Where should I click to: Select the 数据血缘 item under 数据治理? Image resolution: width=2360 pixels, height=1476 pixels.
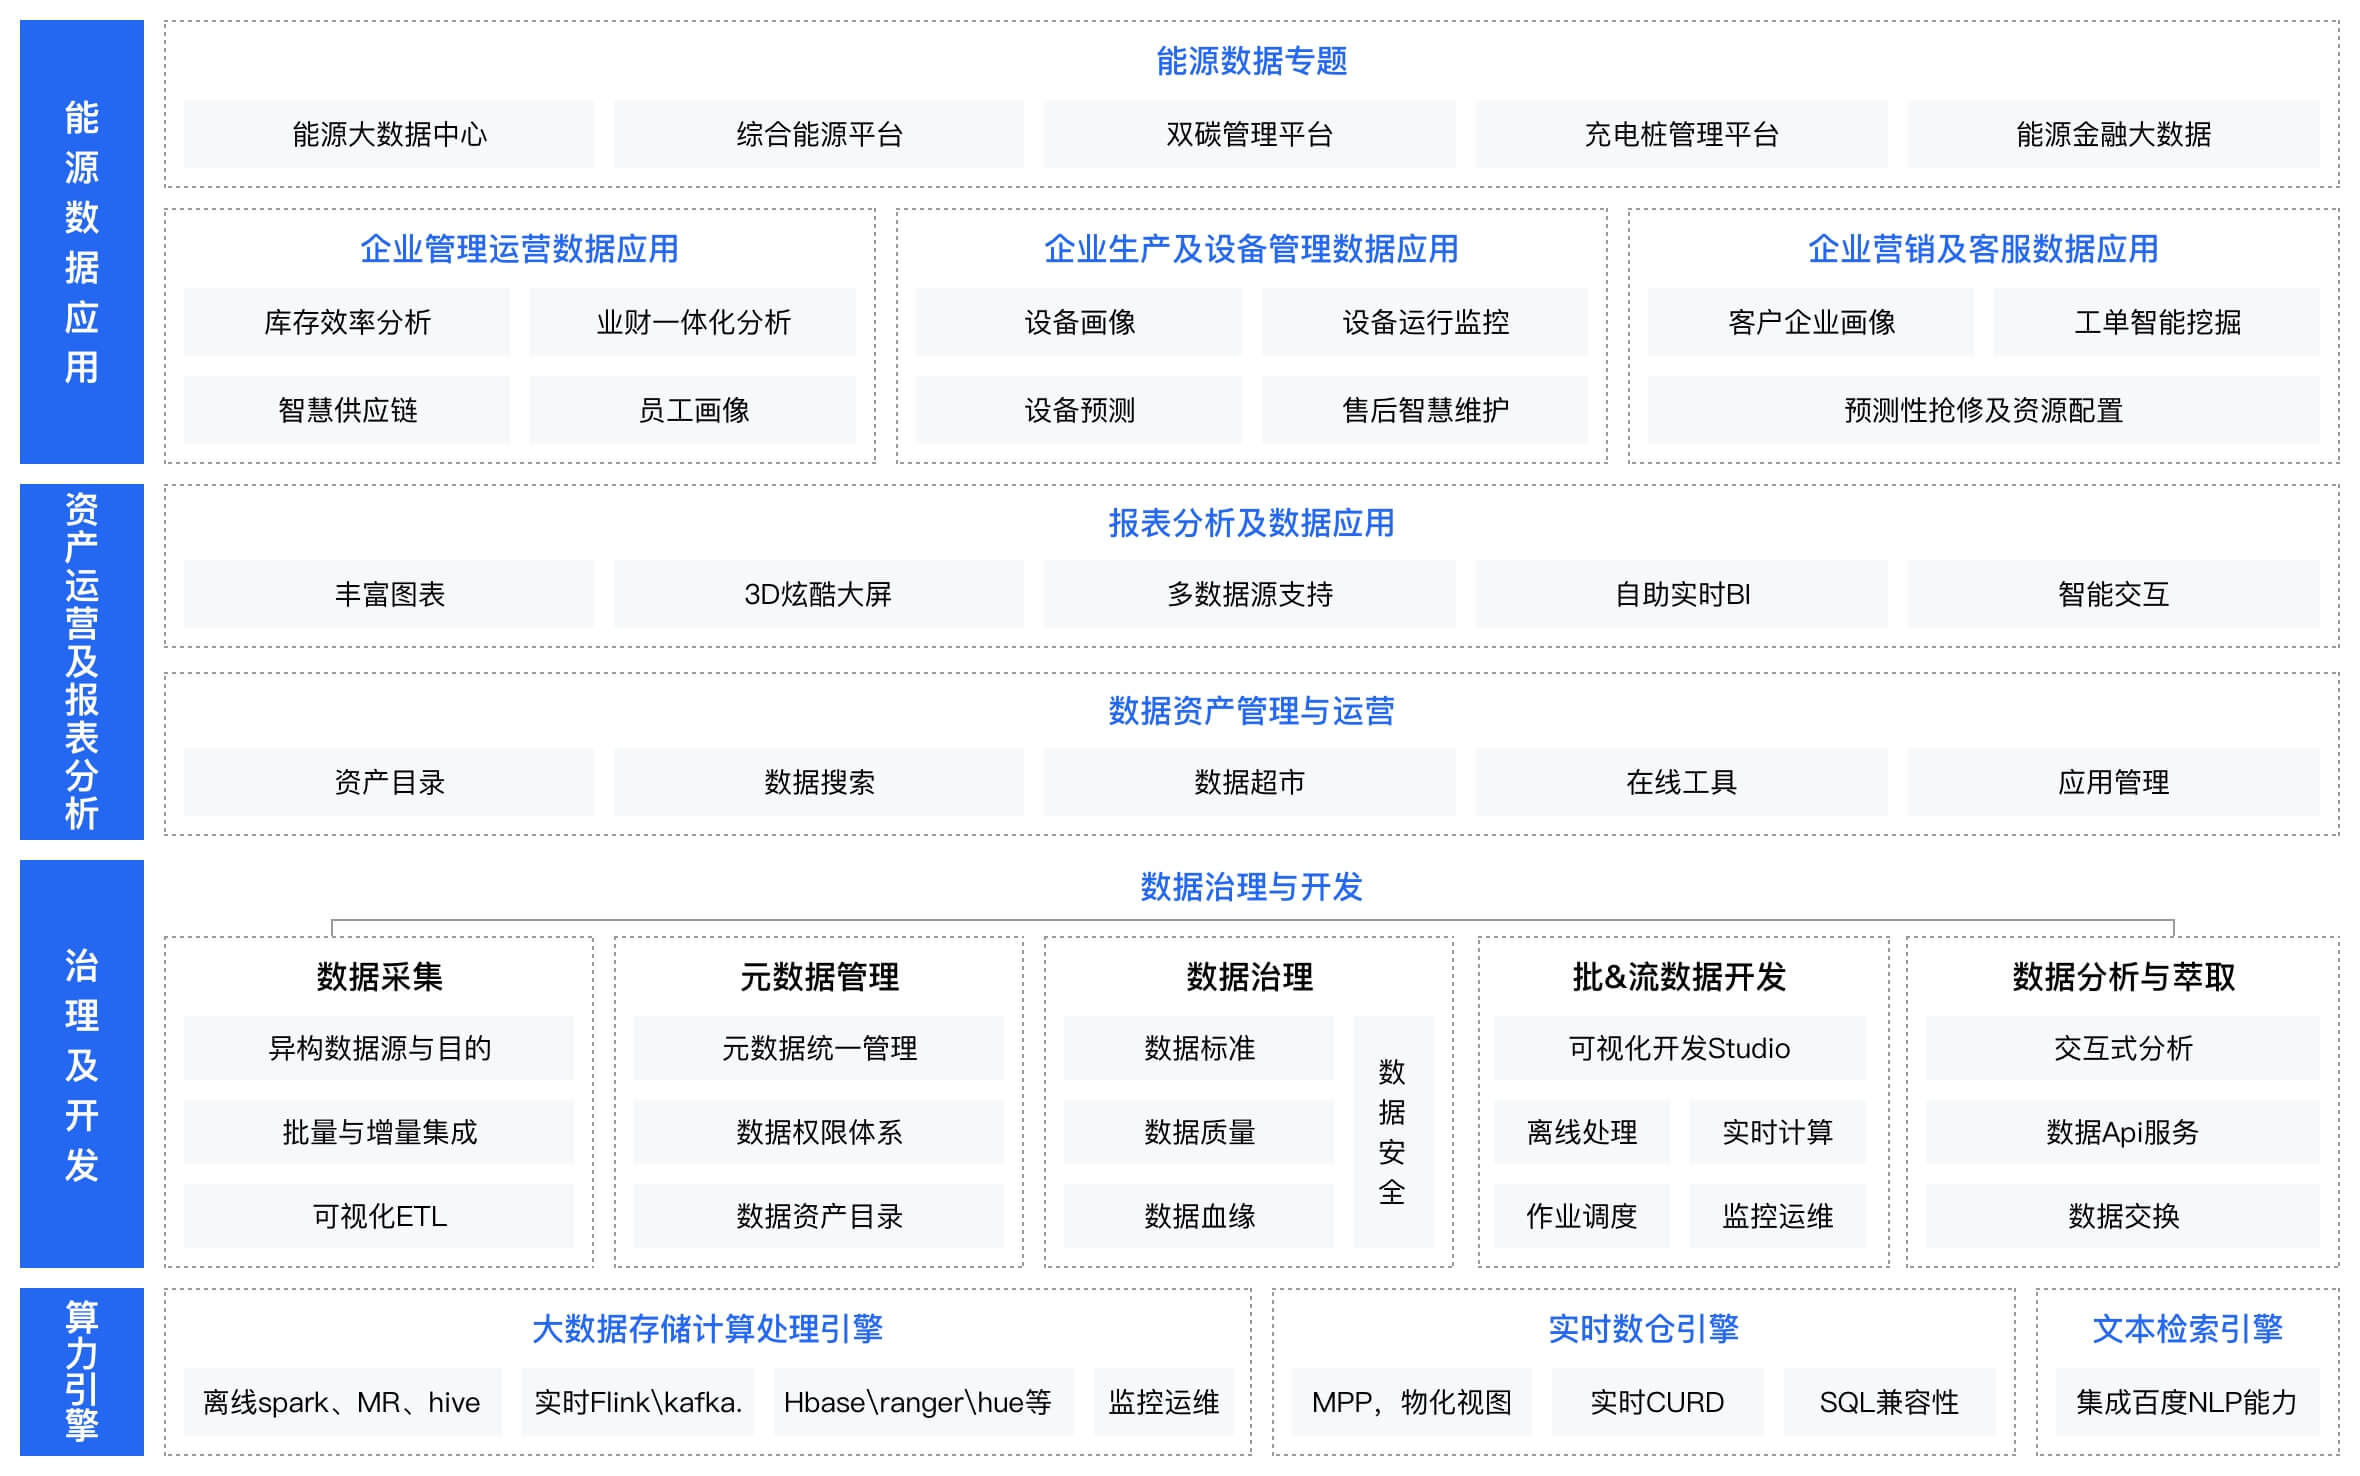pos(1200,1216)
